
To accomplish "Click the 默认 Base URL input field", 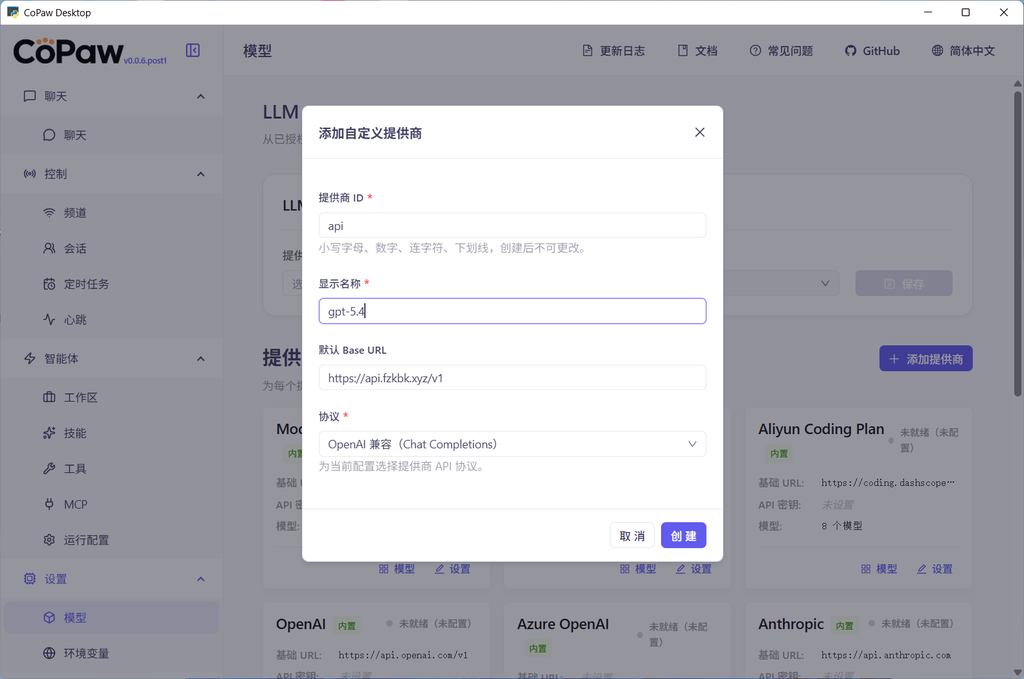I will 512,377.
